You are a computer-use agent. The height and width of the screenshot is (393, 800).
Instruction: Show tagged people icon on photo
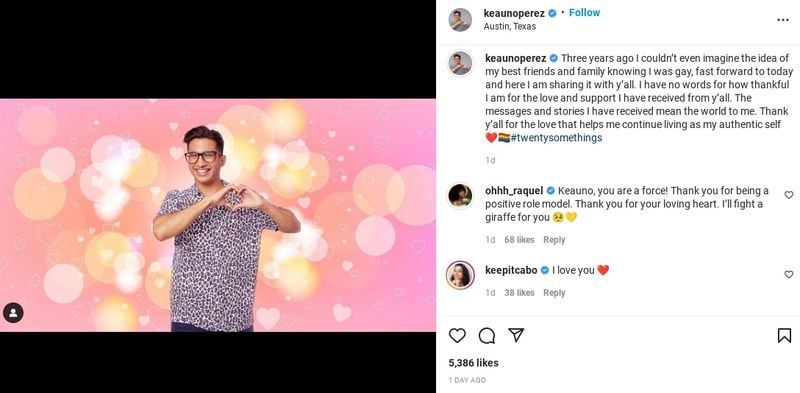tap(13, 313)
